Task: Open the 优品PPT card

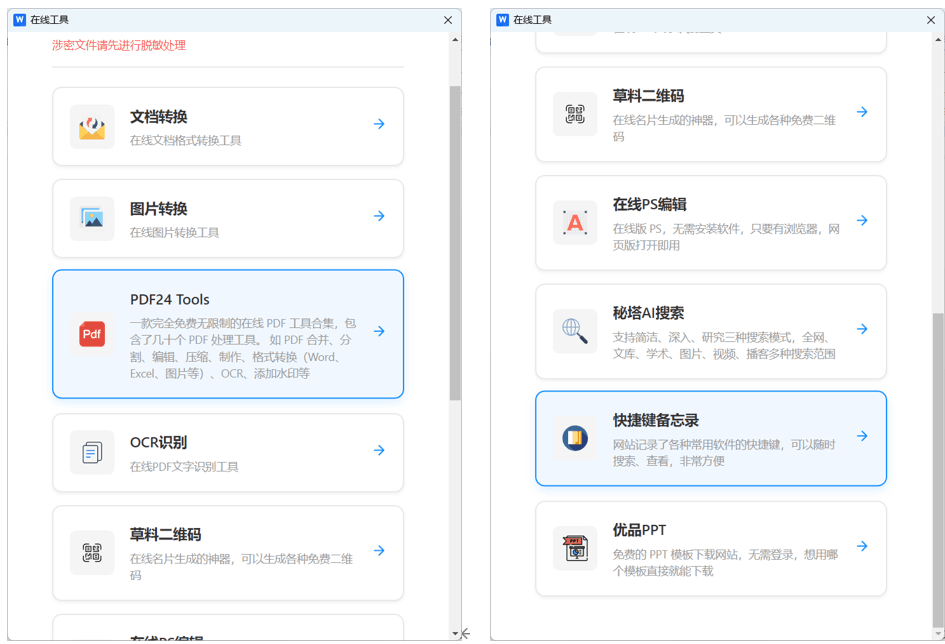Action: coord(710,546)
